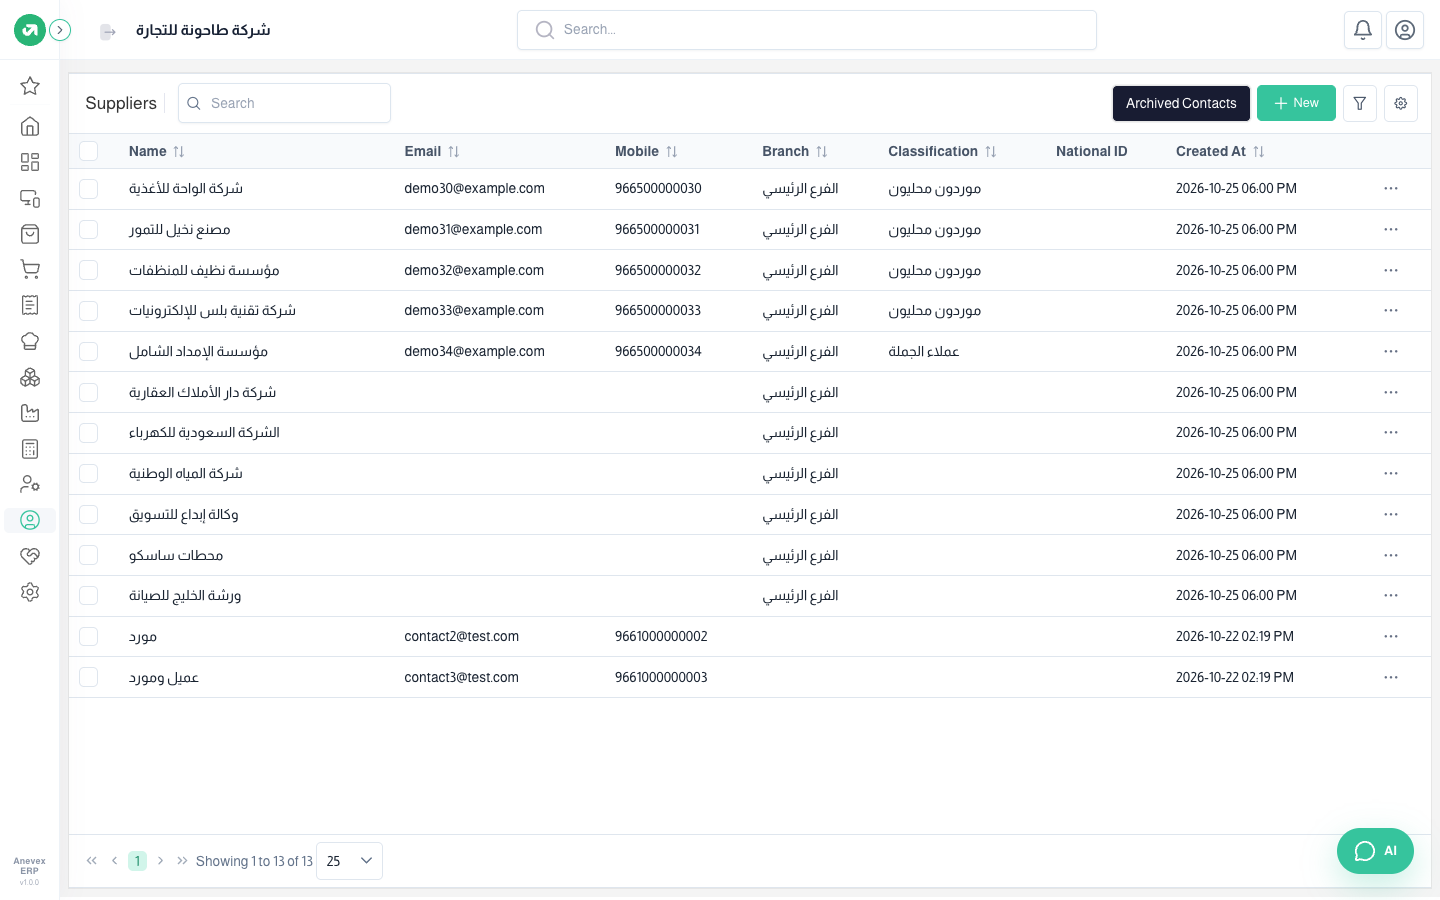The height and width of the screenshot is (900, 1440).
Task: Open the shopping cart icon in the sidebar
Action: pos(30,269)
